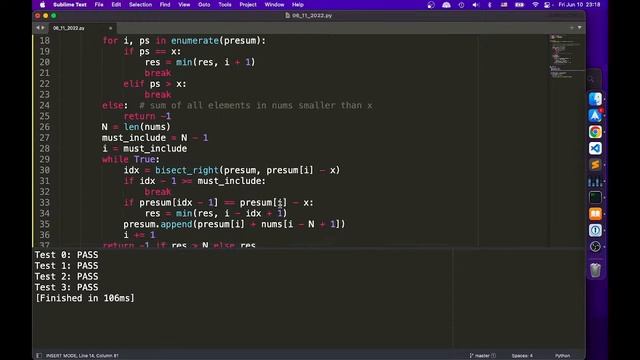The width and height of the screenshot is (640, 360).
Task: Open Books from the Dock
Action: [595, 214]
